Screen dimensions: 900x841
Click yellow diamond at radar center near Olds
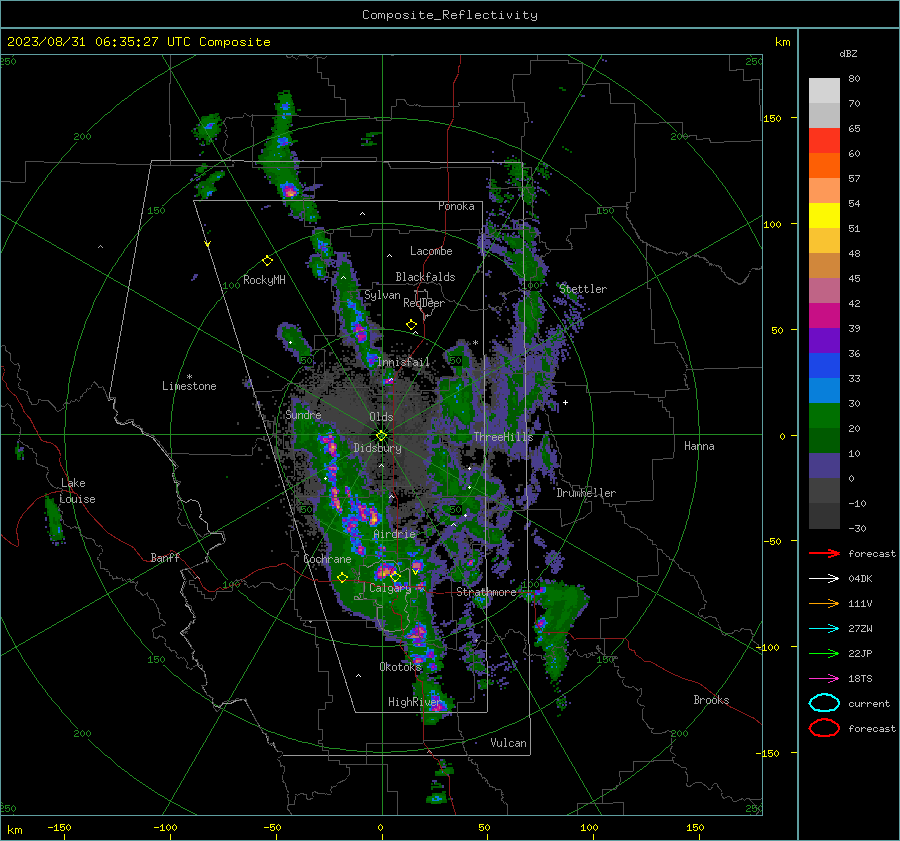pyautogui.click(x=381, y=435)
